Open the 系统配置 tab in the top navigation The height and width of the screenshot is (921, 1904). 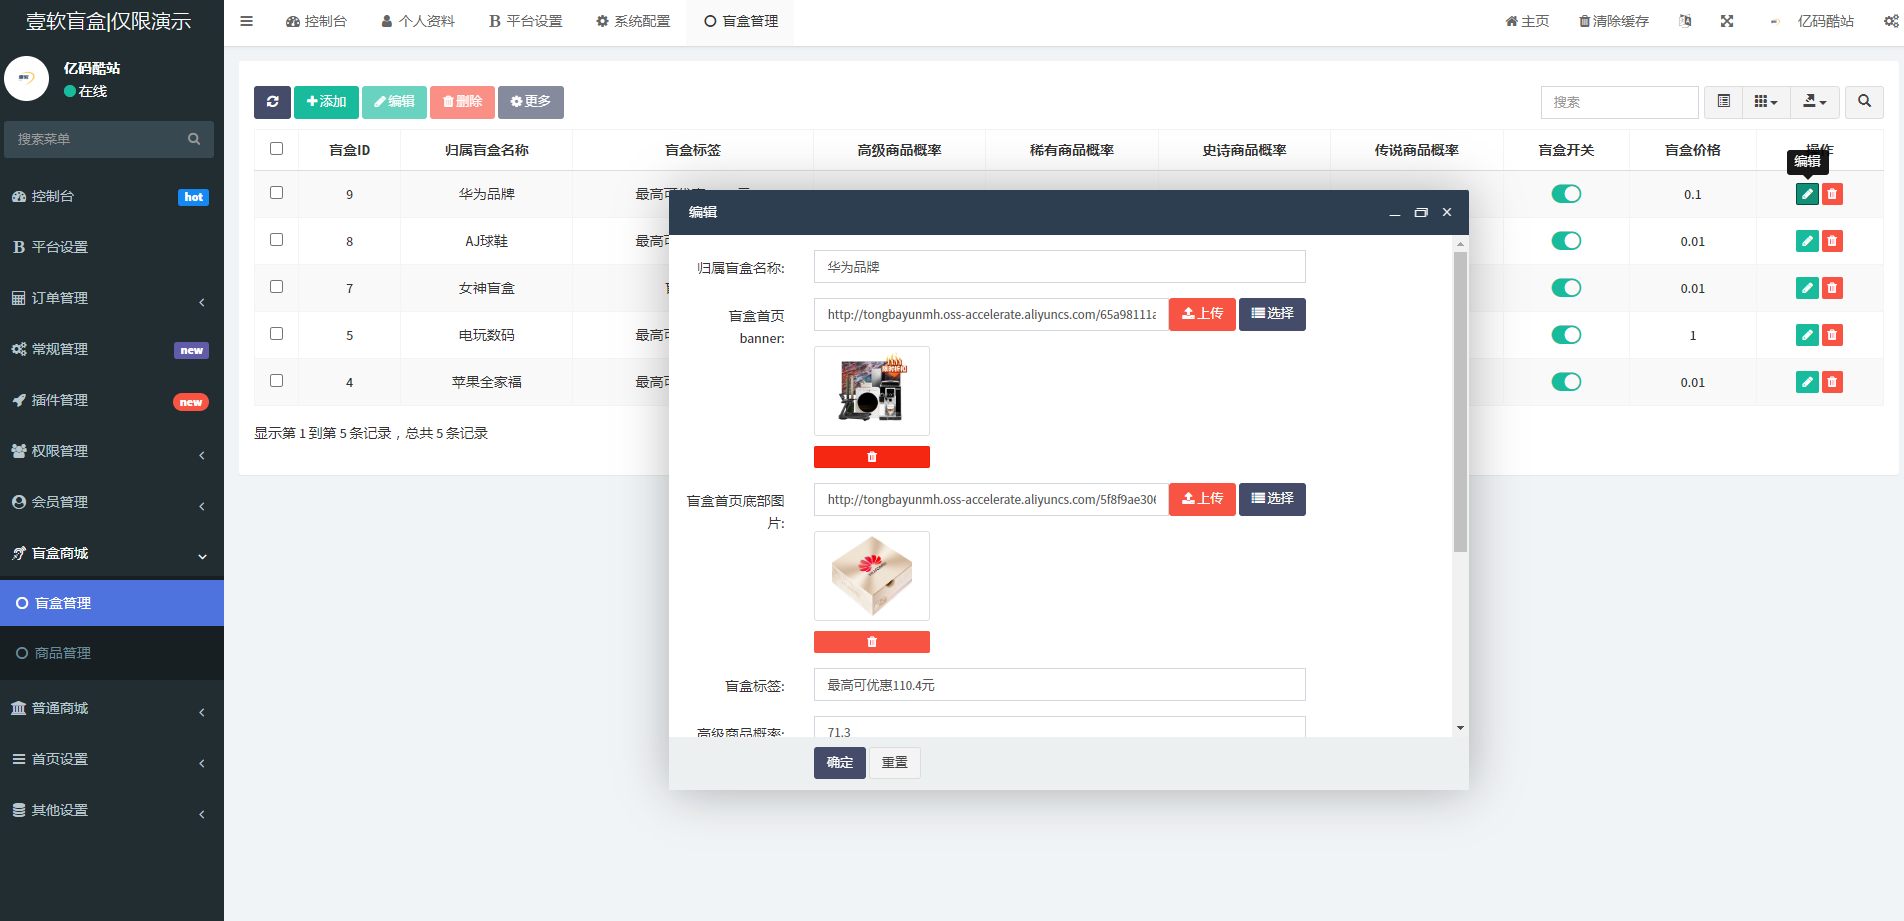[633, 21]
